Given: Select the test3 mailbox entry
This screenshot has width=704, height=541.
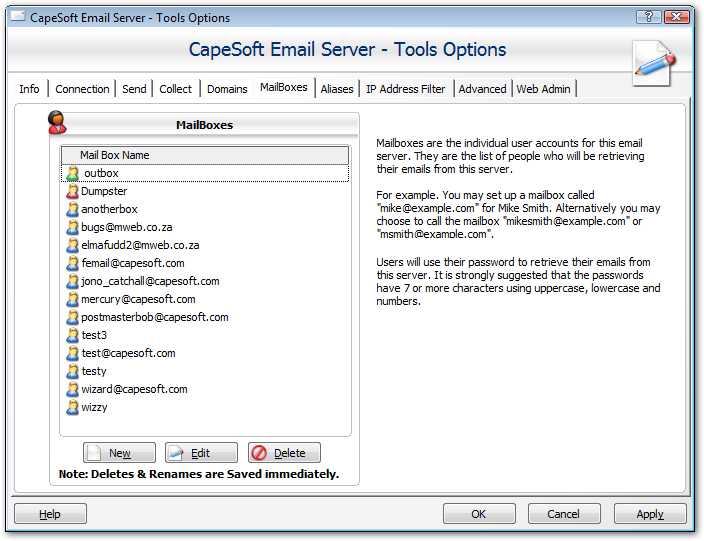Looking at the screenshot, I should coord(94,336).
